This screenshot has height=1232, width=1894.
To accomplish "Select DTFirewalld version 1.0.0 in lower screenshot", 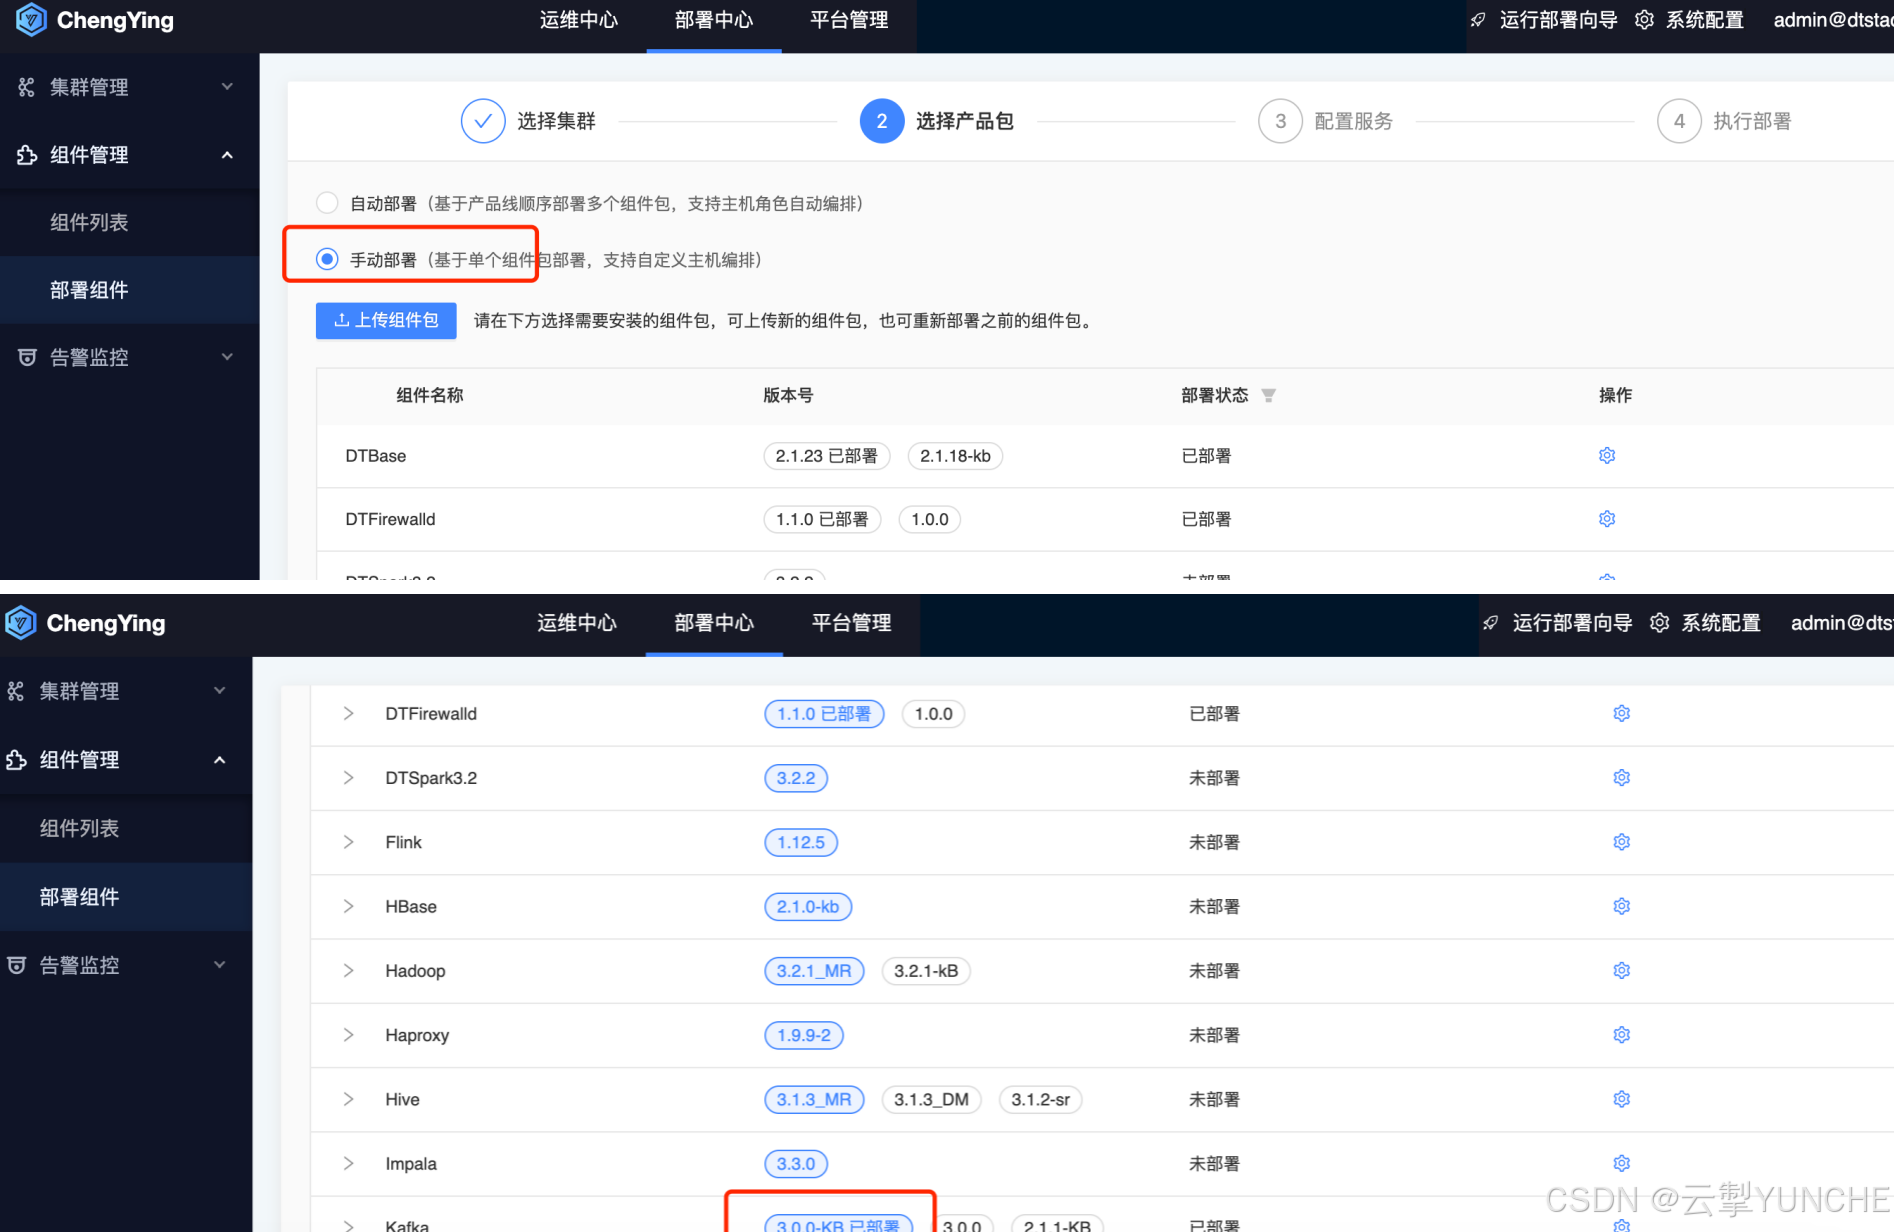I will [x=933, y=714].
